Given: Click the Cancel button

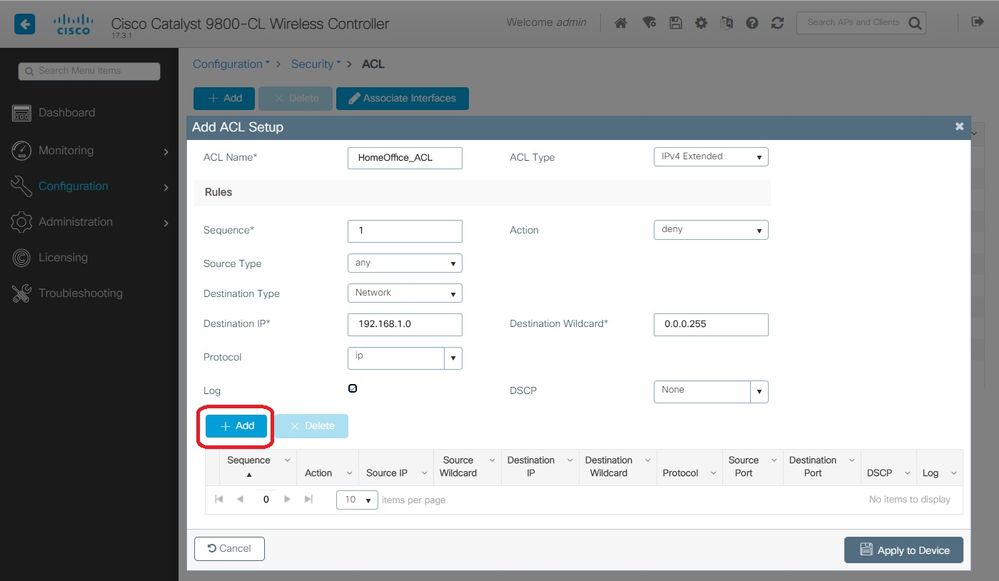Looking at the screenshot, I should (x=229, y=549).
